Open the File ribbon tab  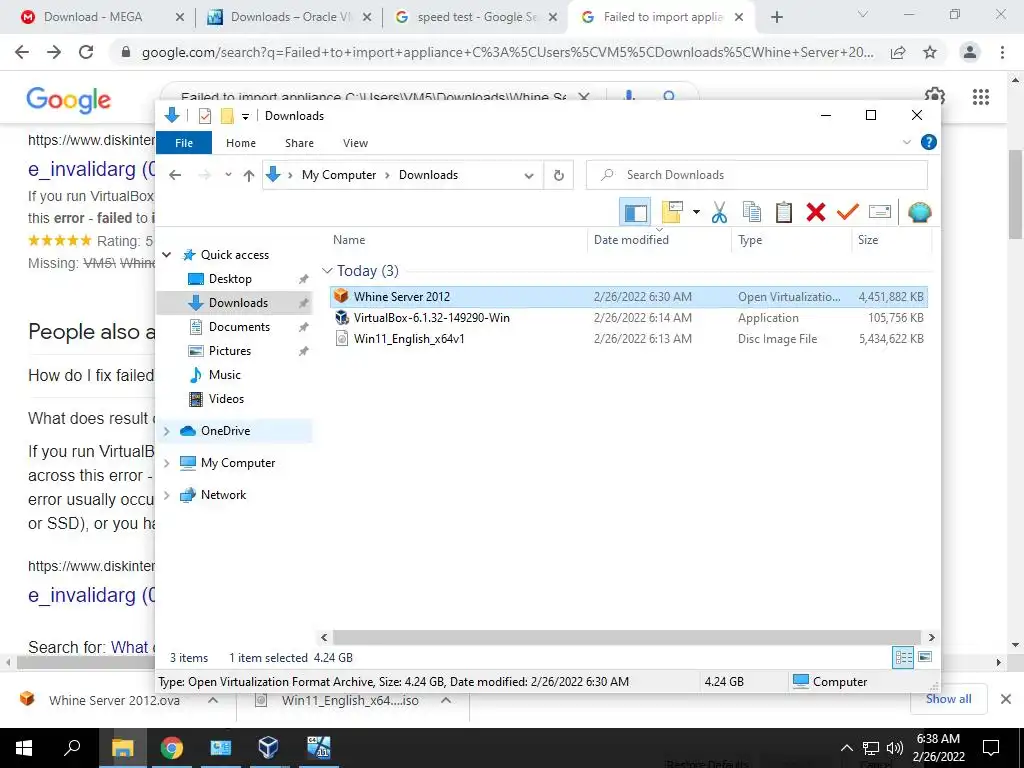184,143
